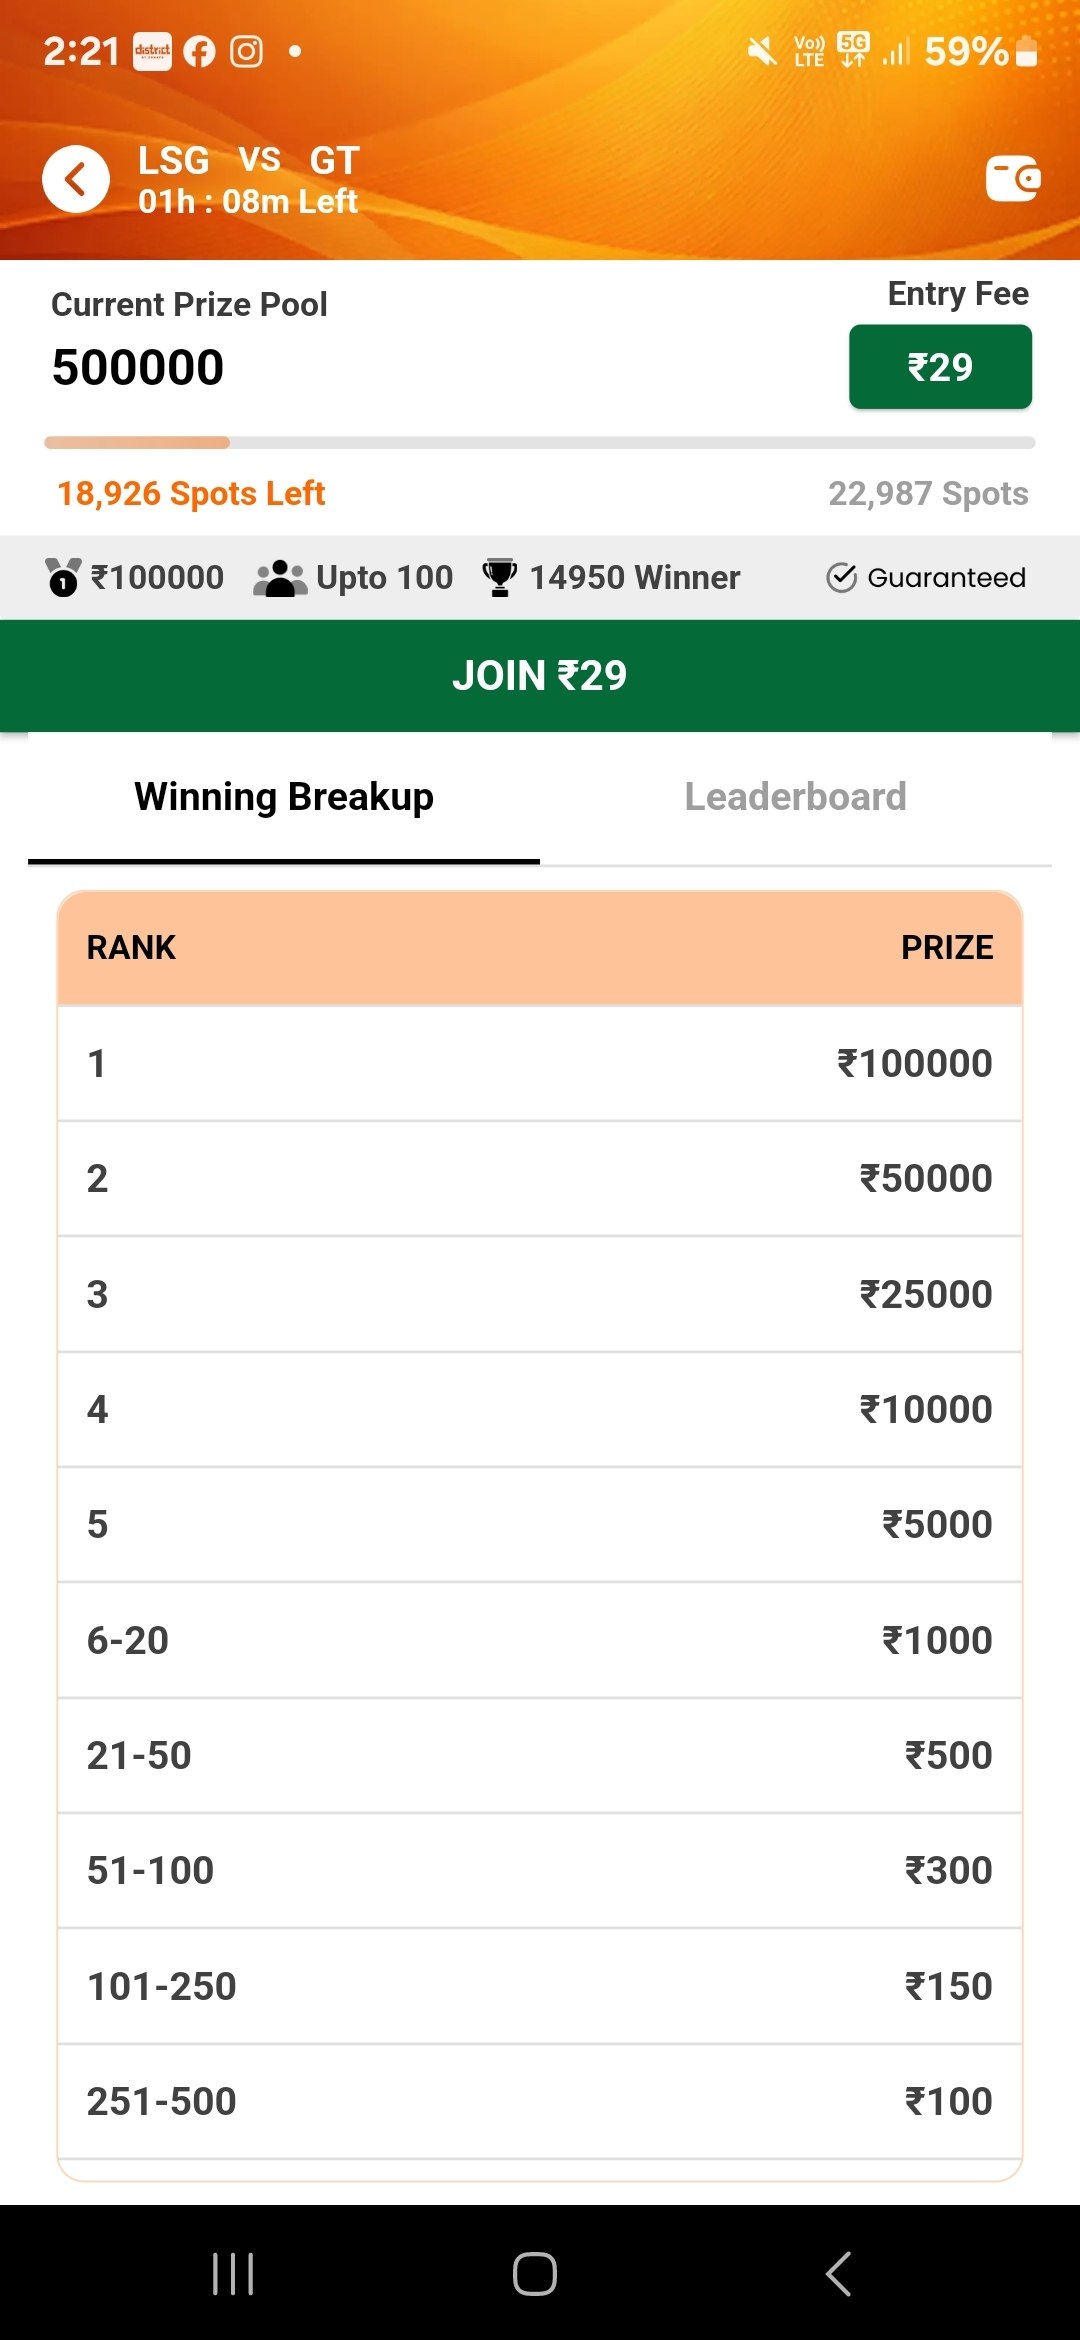Tap the Guaranteed checkmark icon

pos(842,577)
